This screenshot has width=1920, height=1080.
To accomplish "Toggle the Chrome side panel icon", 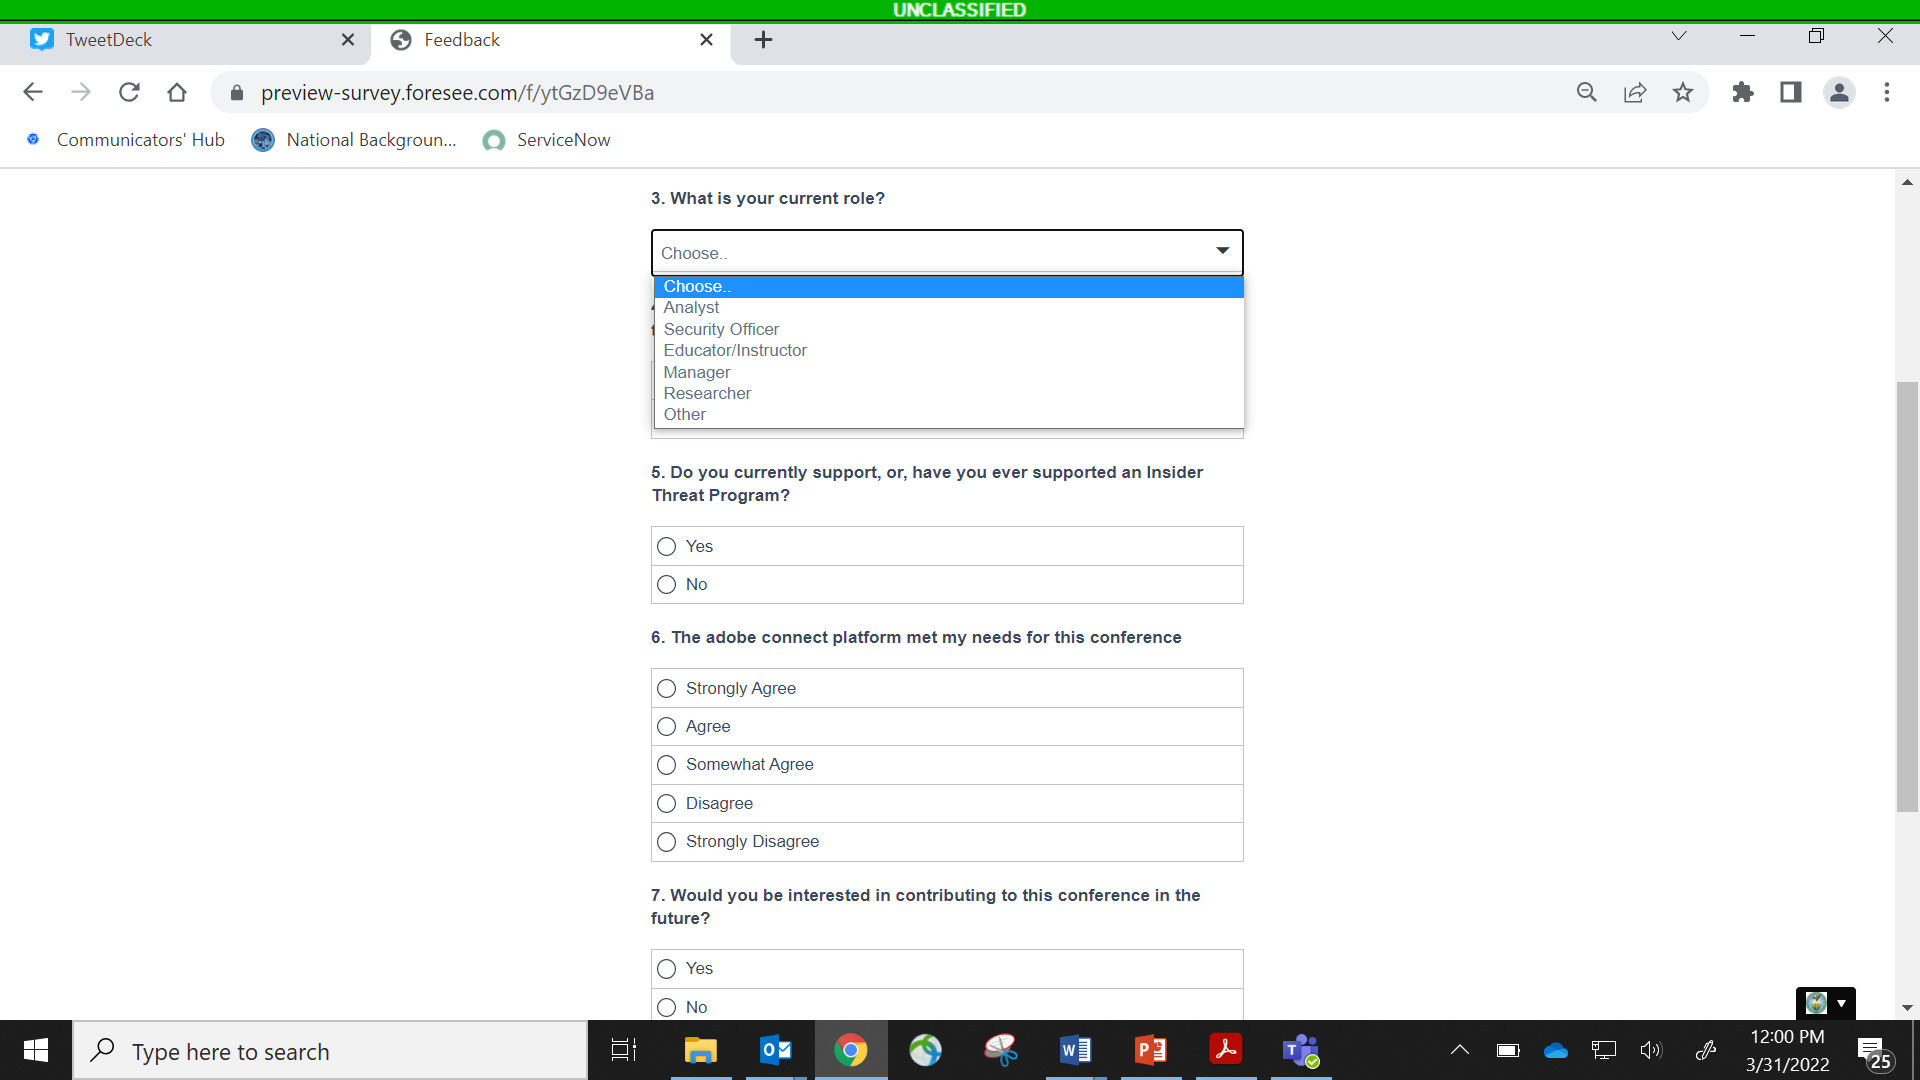I will [x=1791, y=92].
